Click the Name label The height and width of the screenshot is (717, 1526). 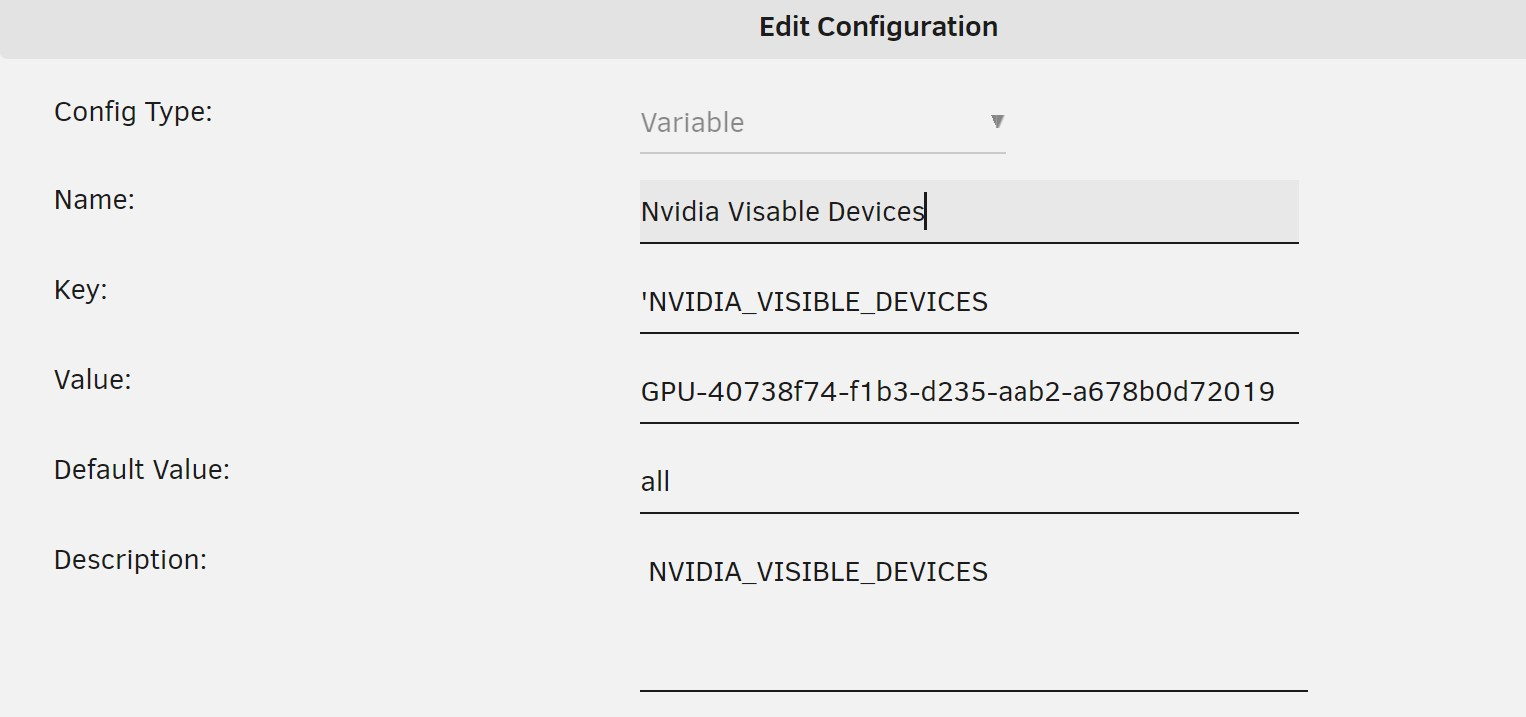[94, 200]
